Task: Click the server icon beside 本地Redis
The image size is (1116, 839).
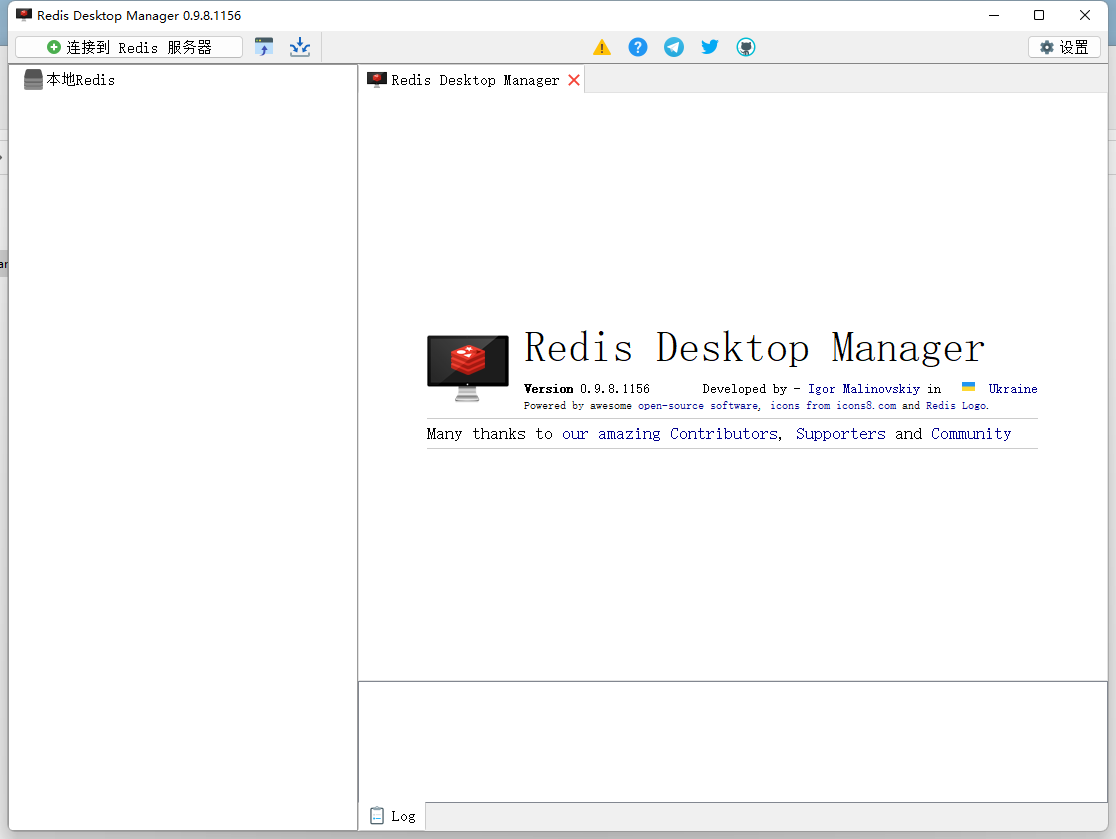Action: 33,80
